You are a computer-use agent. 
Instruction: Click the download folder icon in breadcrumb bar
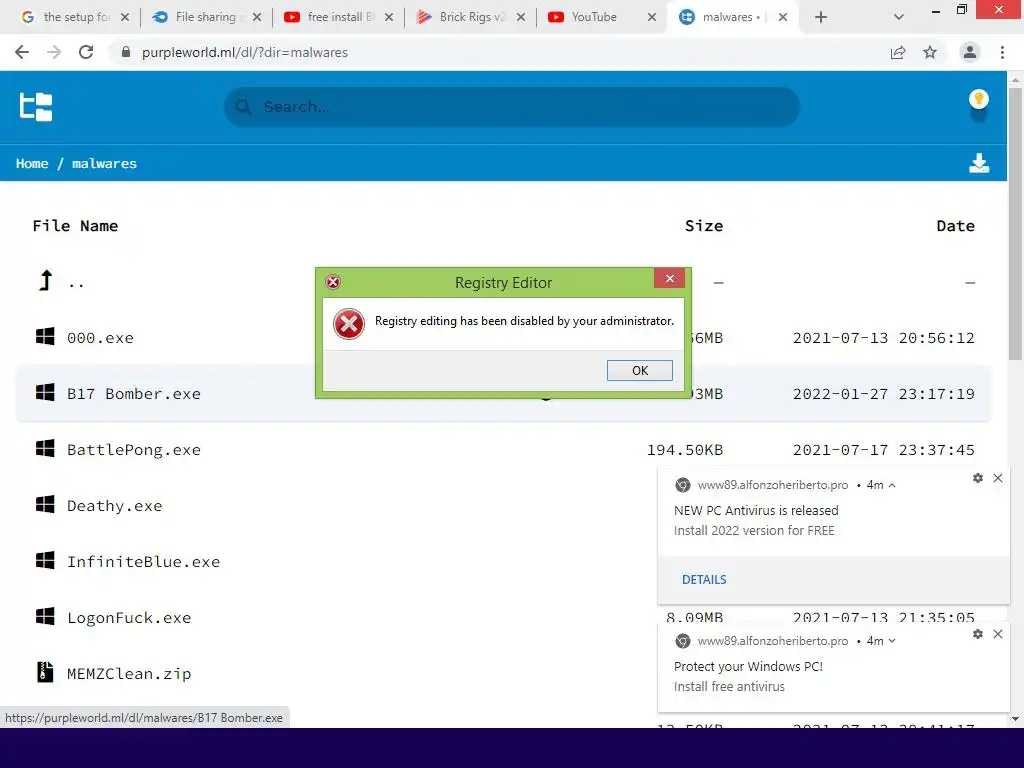tap(978, 163)
